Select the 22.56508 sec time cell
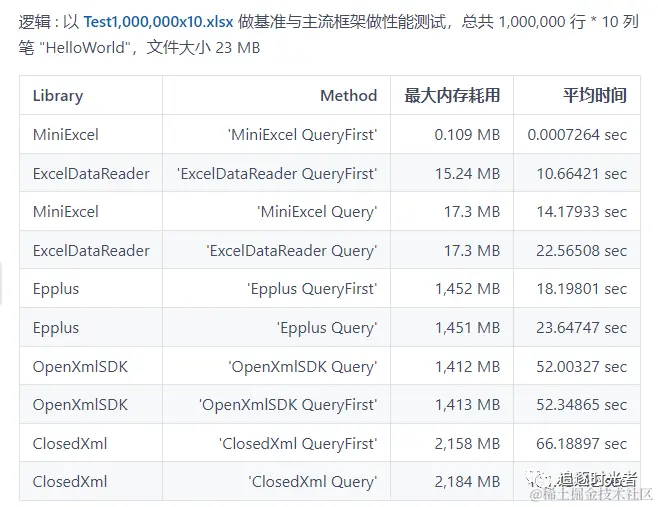This screenshot has width=658, height=507. point(577,250)
